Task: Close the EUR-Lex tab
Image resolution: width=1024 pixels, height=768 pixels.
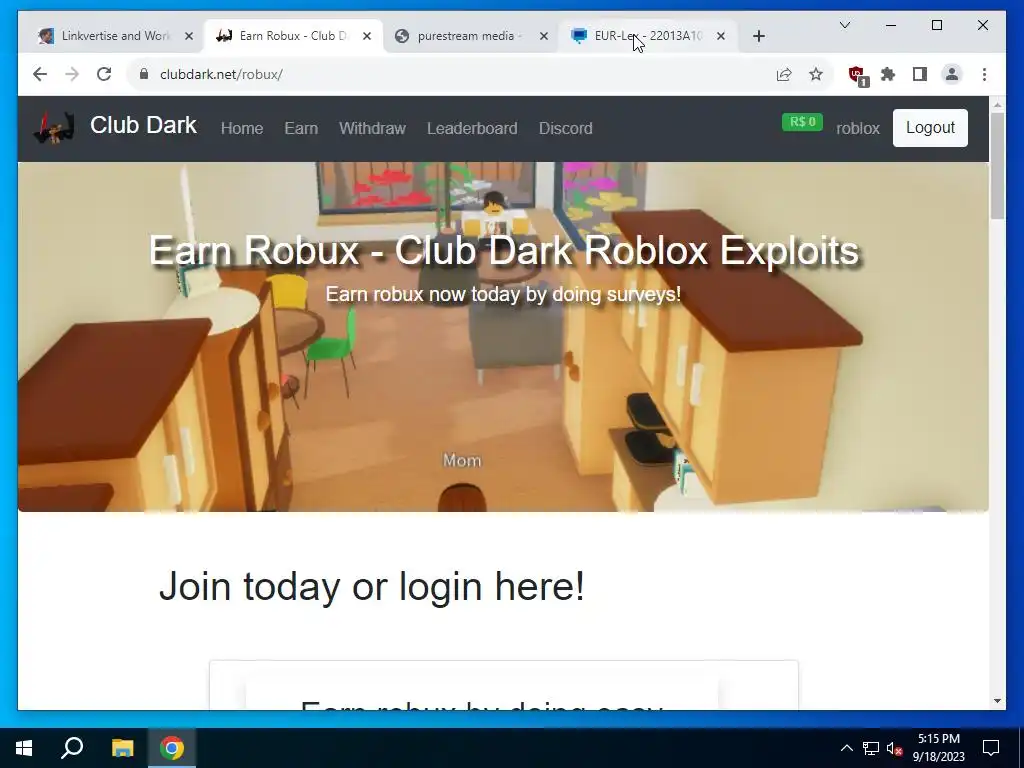Action: (720, 37)
